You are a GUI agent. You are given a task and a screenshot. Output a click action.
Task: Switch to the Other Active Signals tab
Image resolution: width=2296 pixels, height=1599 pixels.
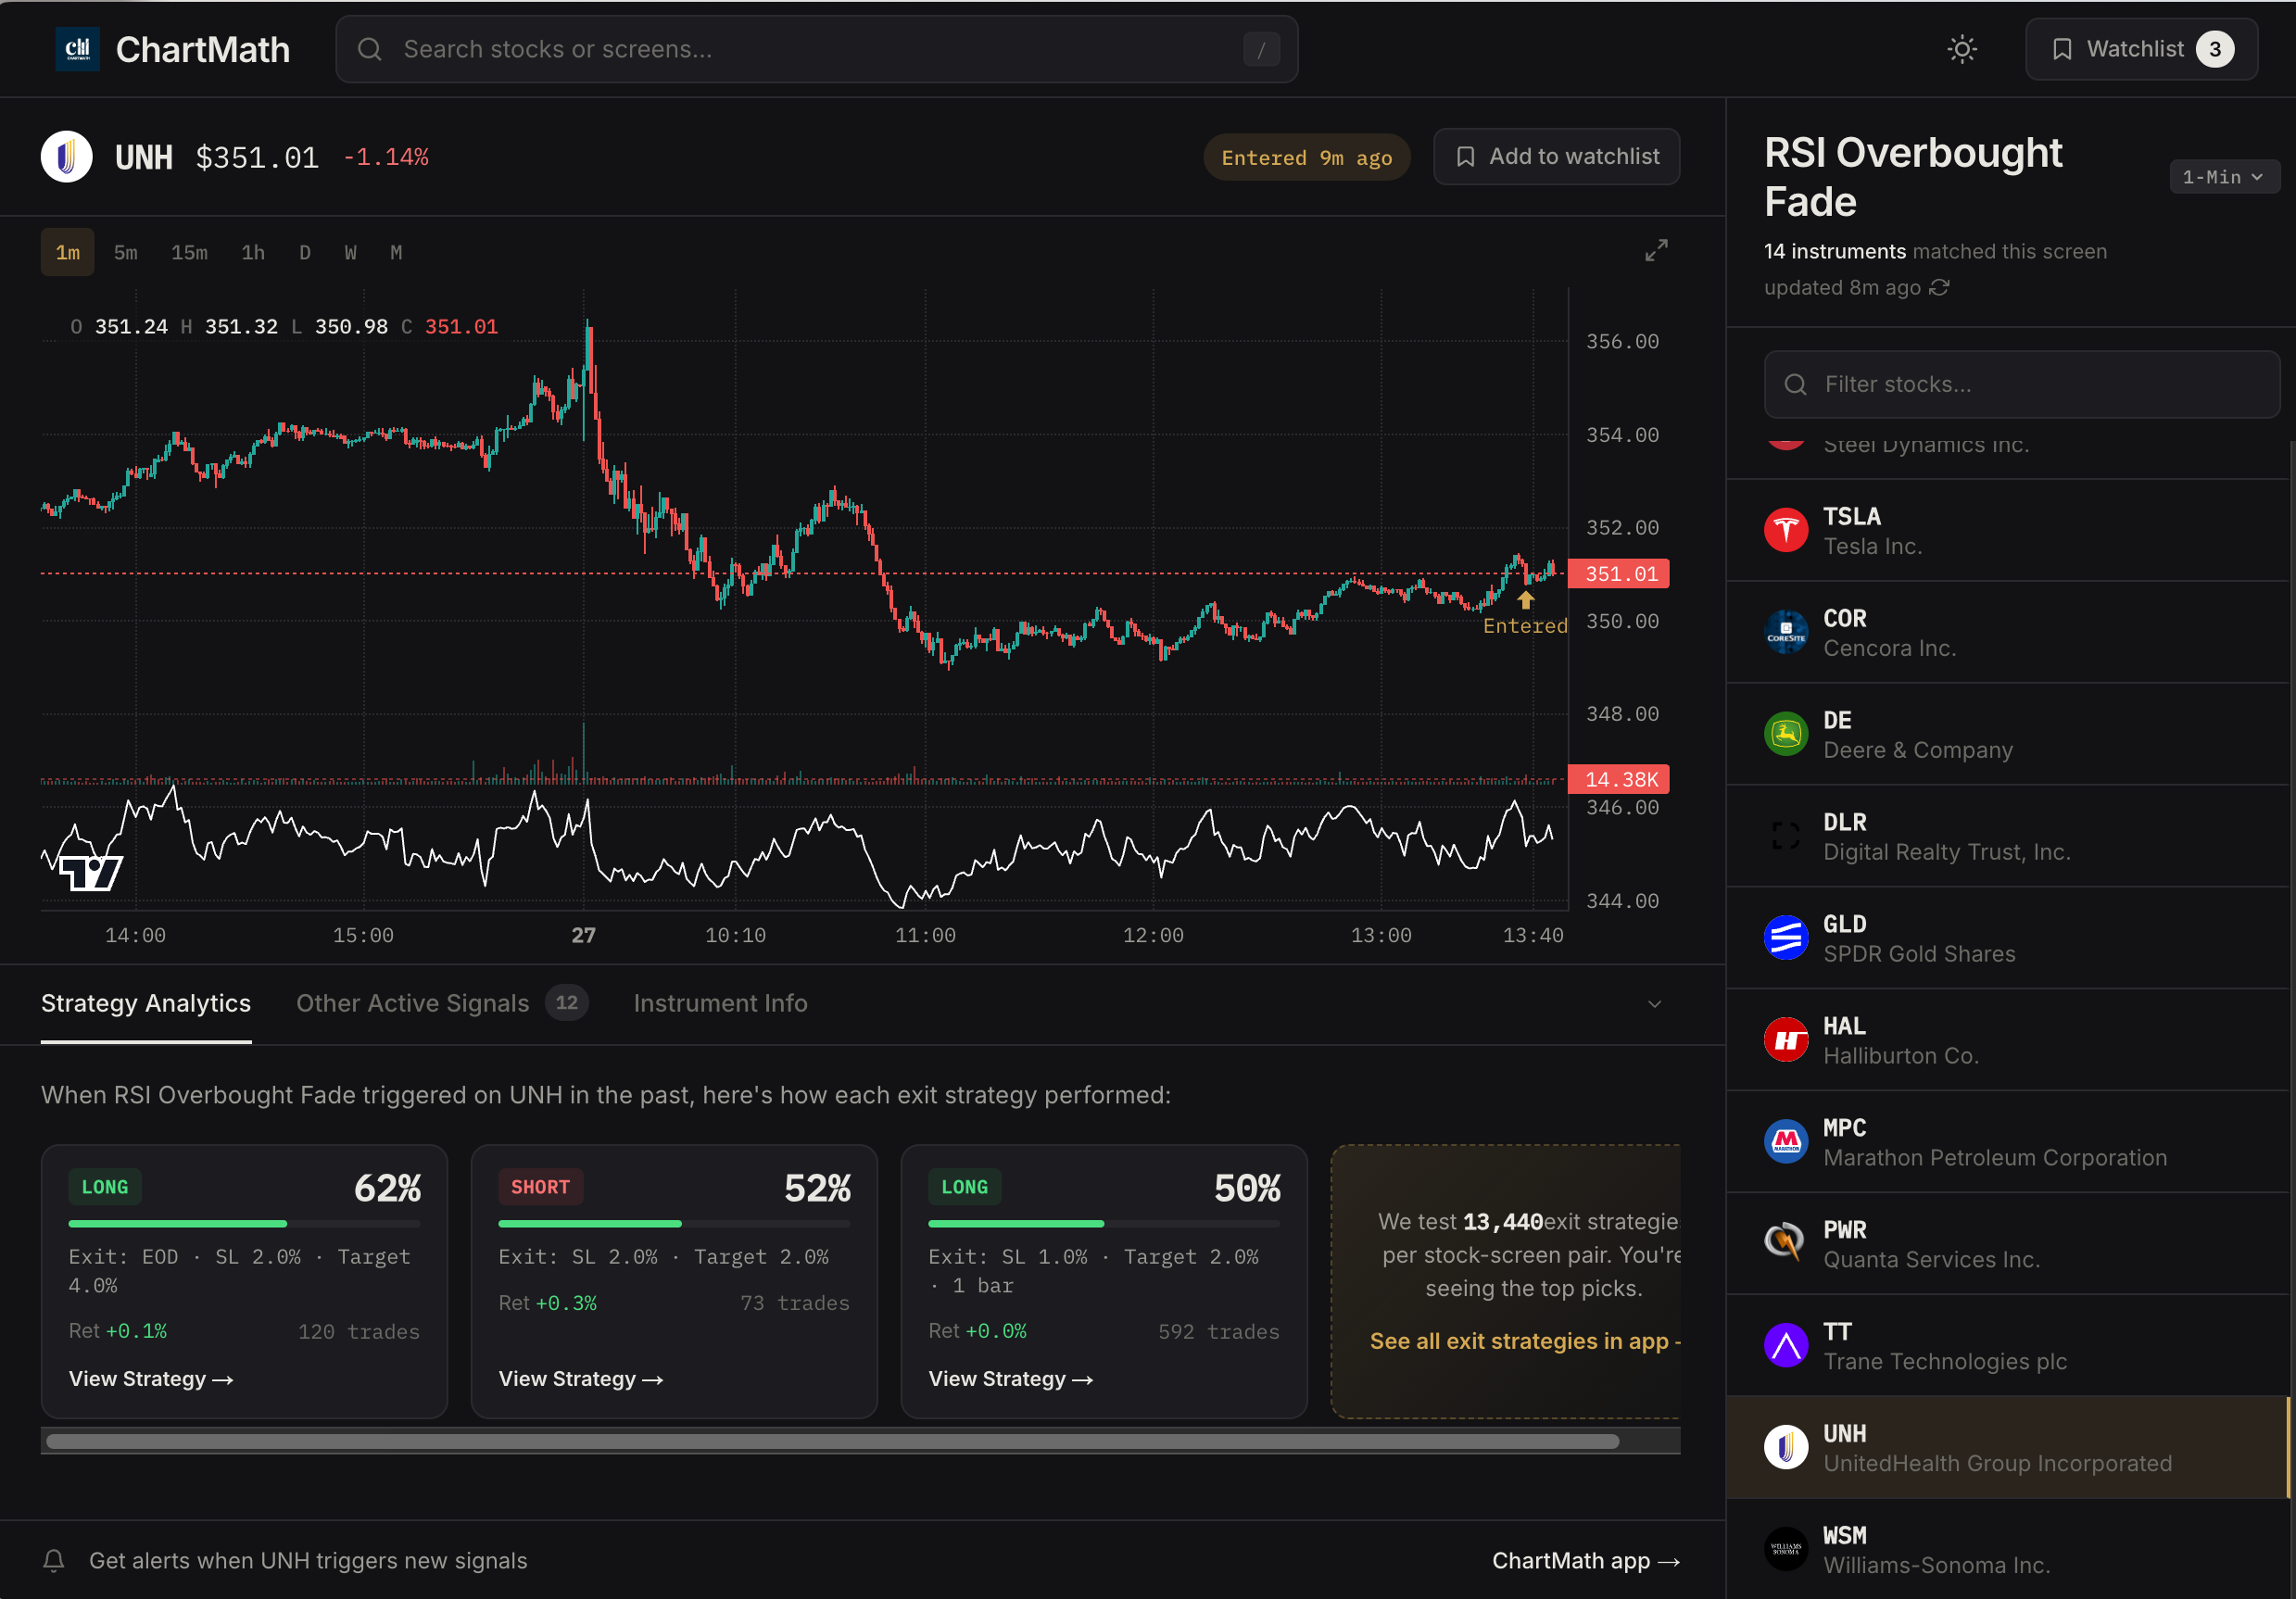tap(412, 1003)
